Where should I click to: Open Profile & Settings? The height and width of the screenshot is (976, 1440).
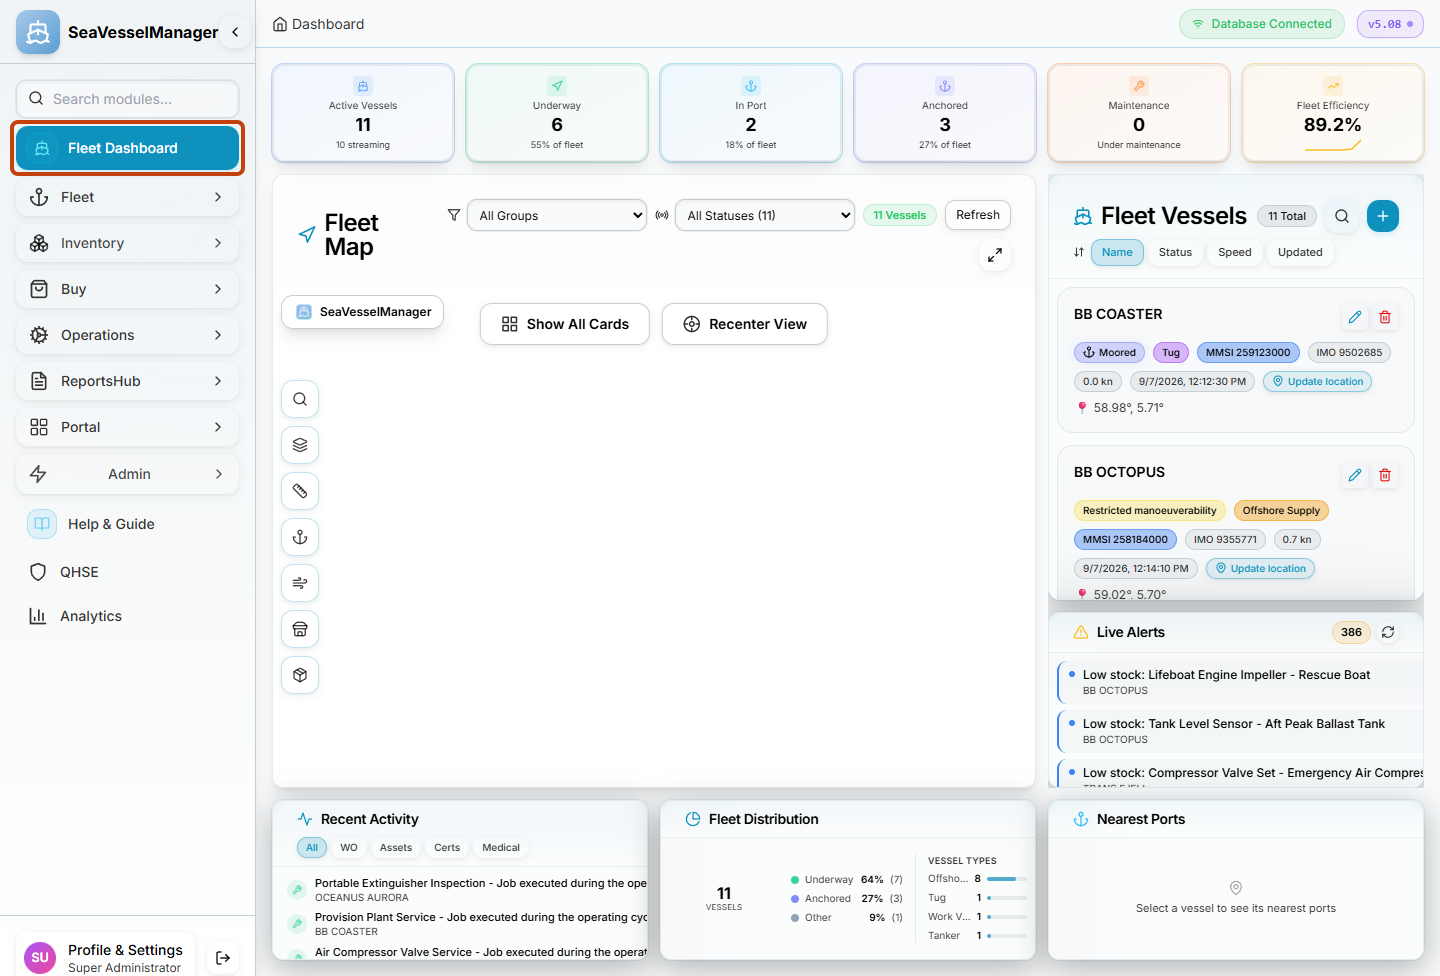point(106,957)
